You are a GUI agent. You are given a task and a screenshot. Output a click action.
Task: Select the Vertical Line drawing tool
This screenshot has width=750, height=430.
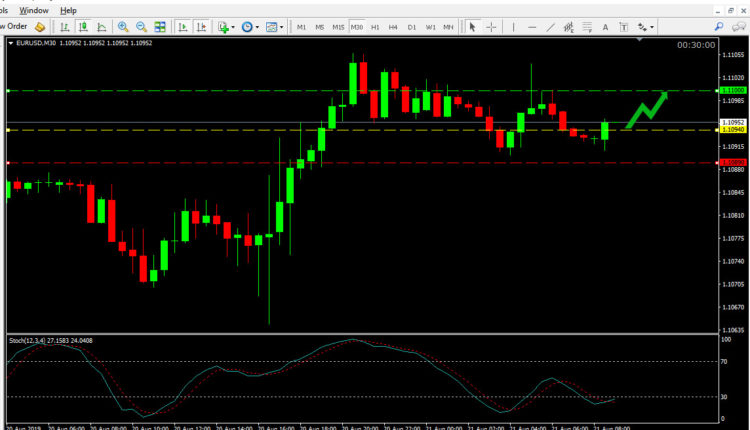pos(513,27)
